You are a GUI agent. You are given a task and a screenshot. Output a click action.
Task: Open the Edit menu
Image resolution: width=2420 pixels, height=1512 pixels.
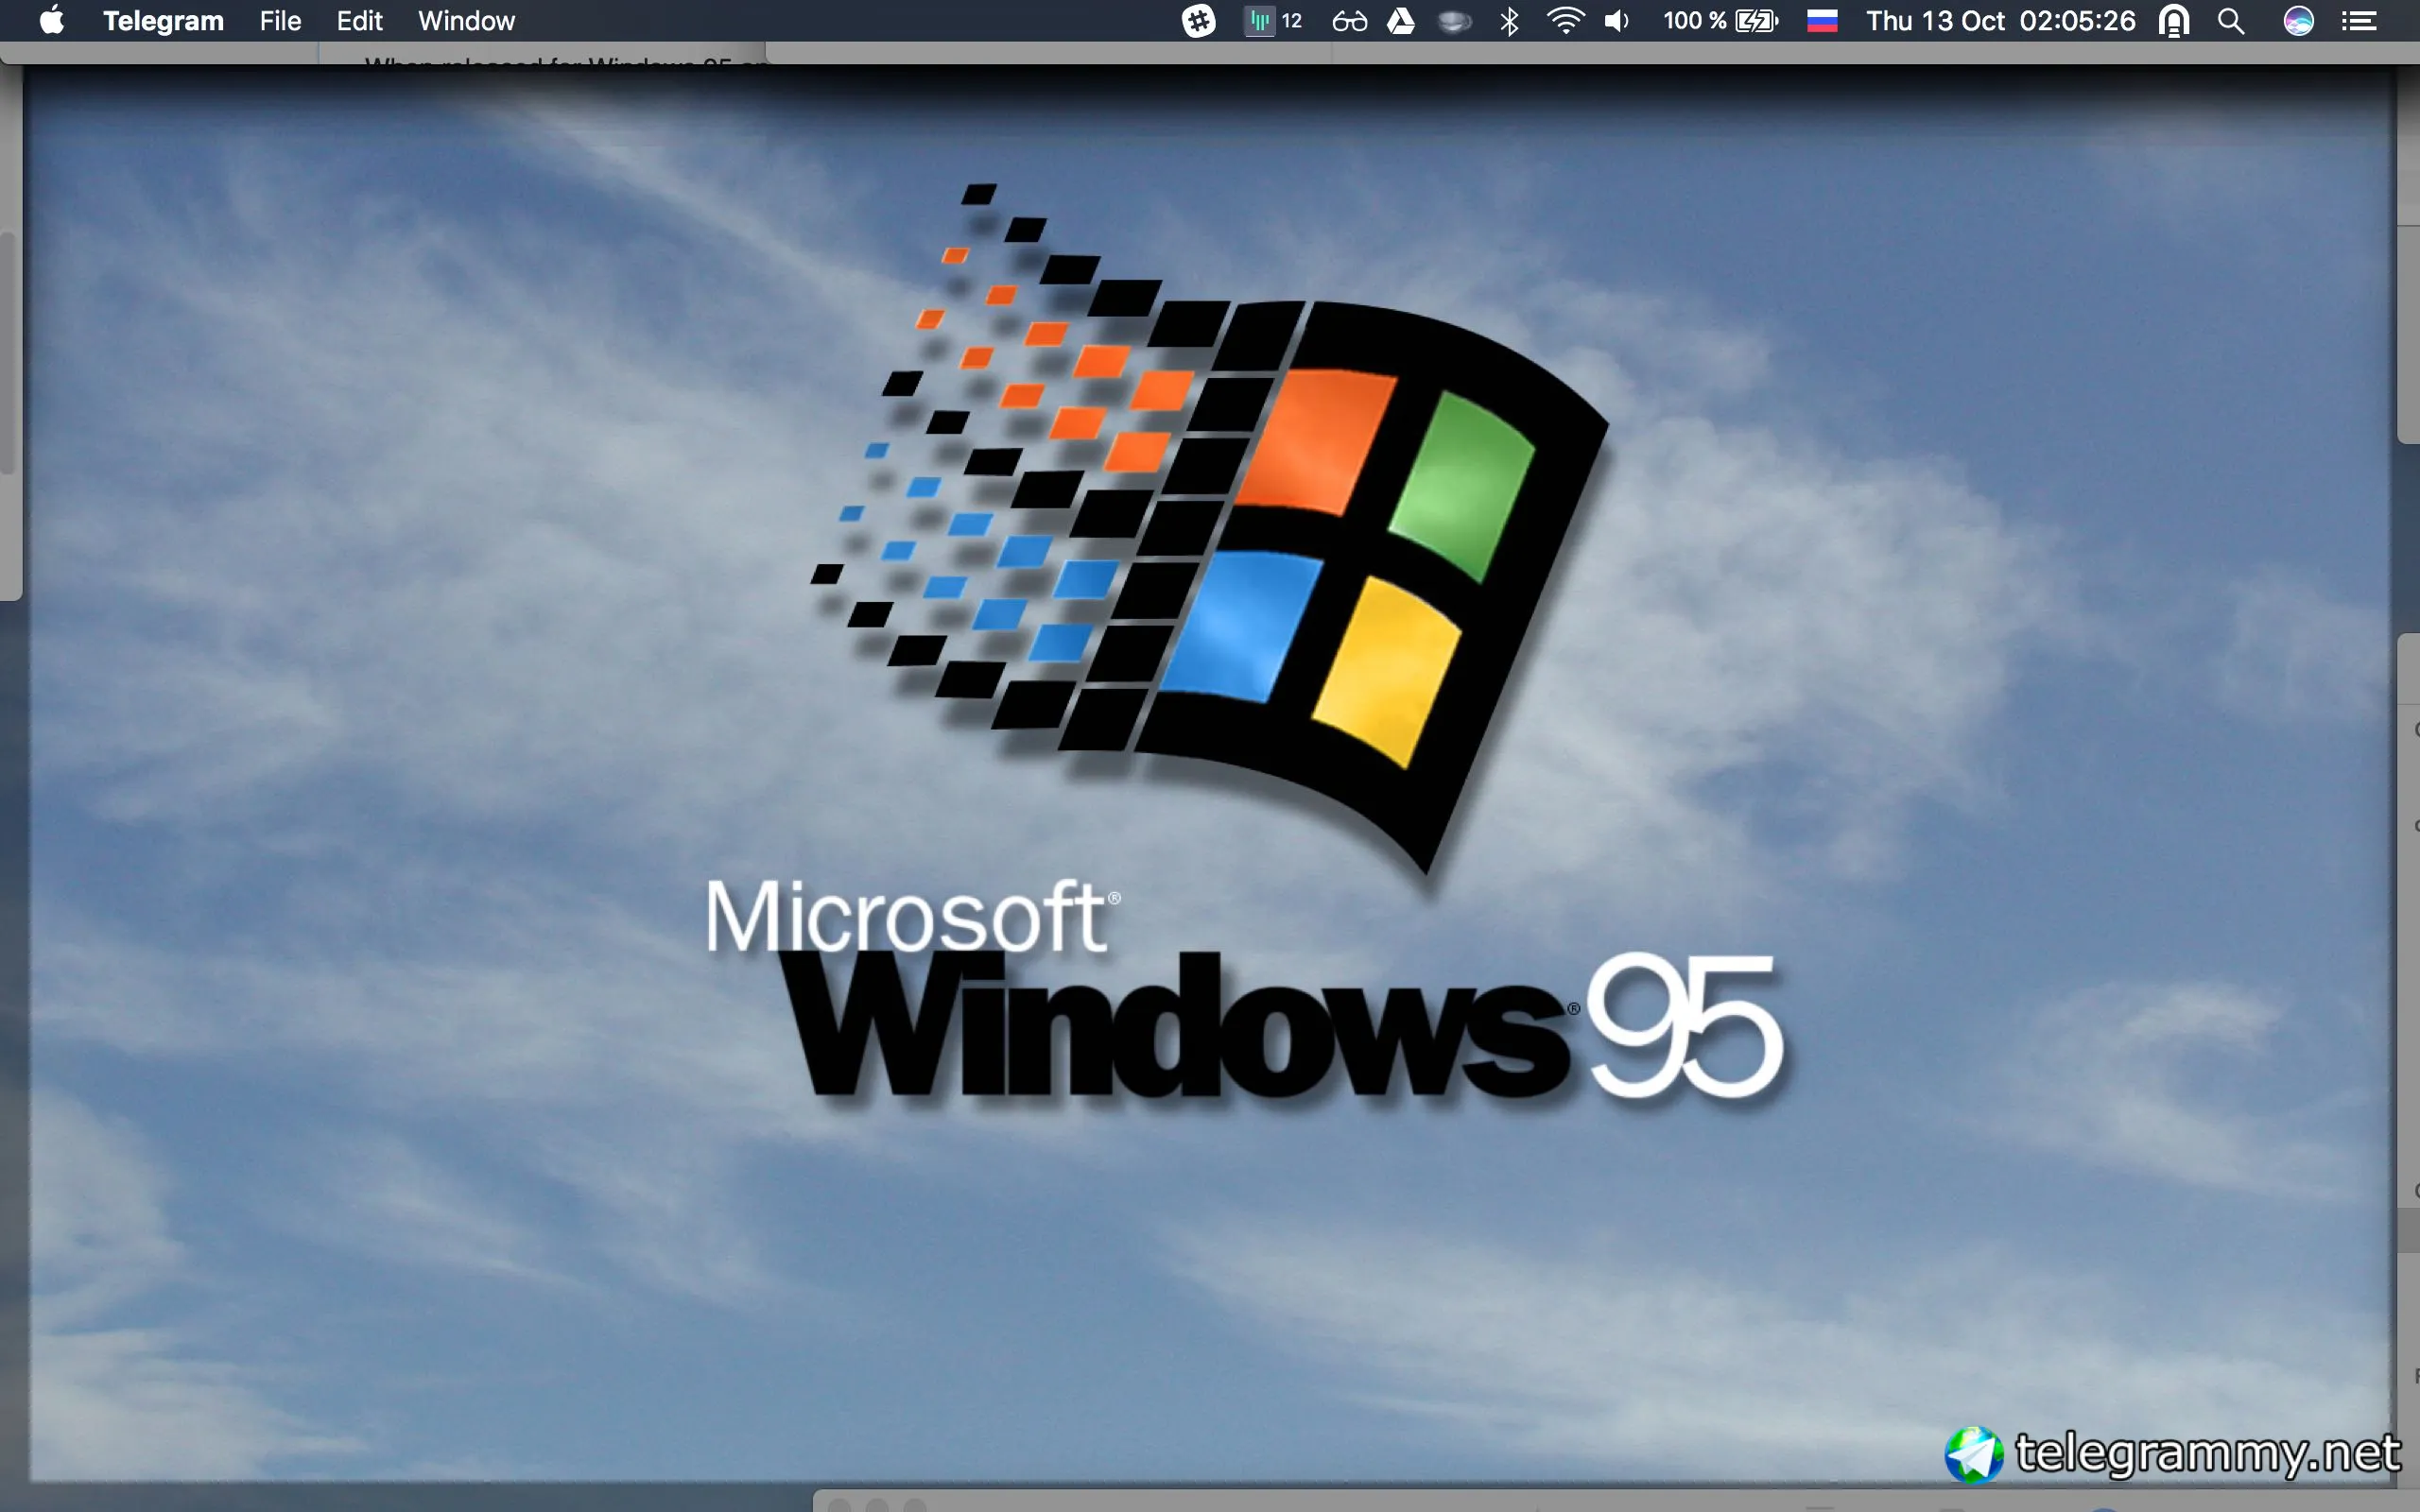359,21
